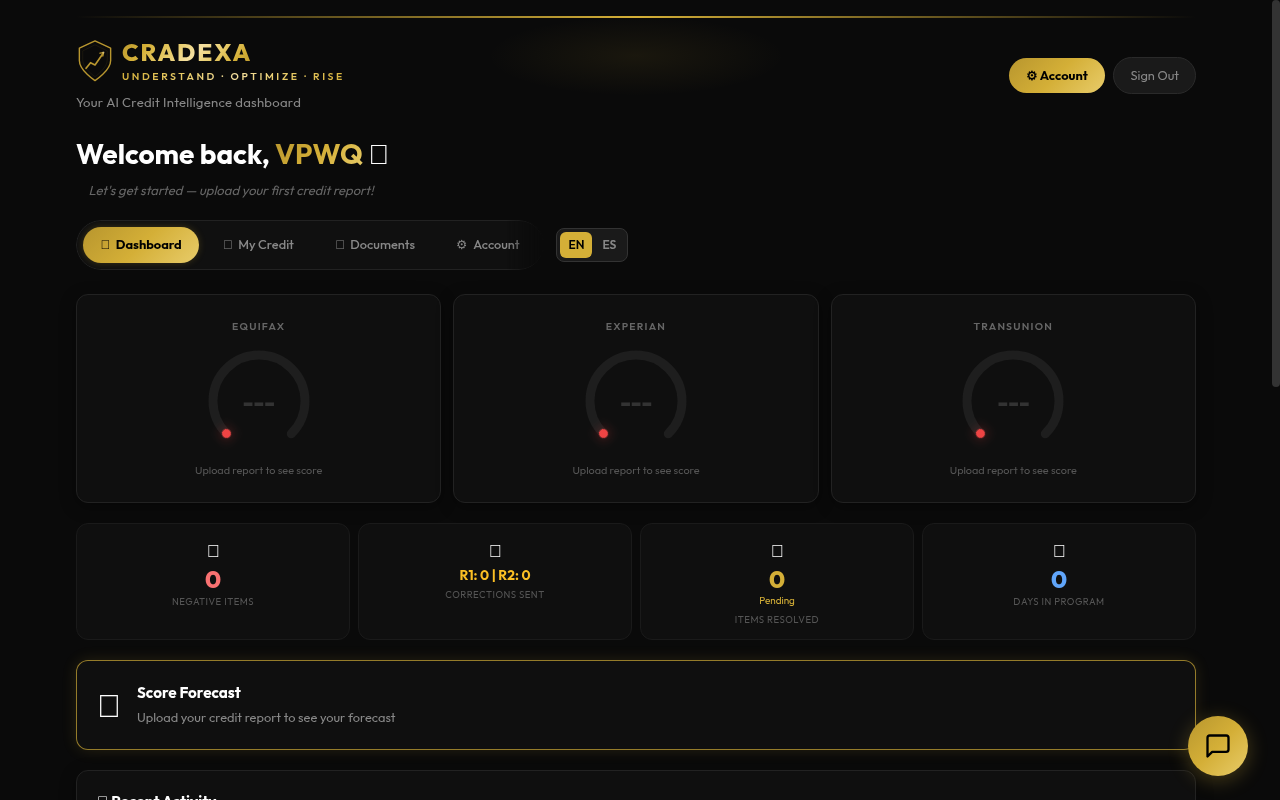The width and height of the screenshot is (1280, 800).
Task: Click the Experian score gauge
Action: coord(636,397)
